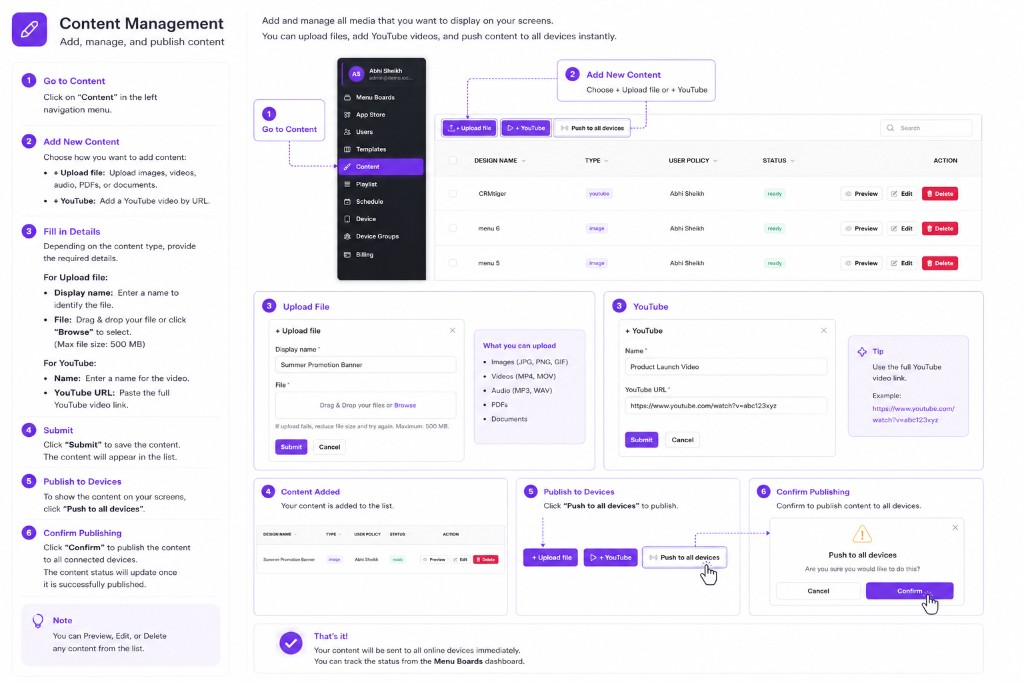This screenshot has width=1024, height=682.
Task: Click pencil icon in menu 6 Edit
Action: (894, 229)
